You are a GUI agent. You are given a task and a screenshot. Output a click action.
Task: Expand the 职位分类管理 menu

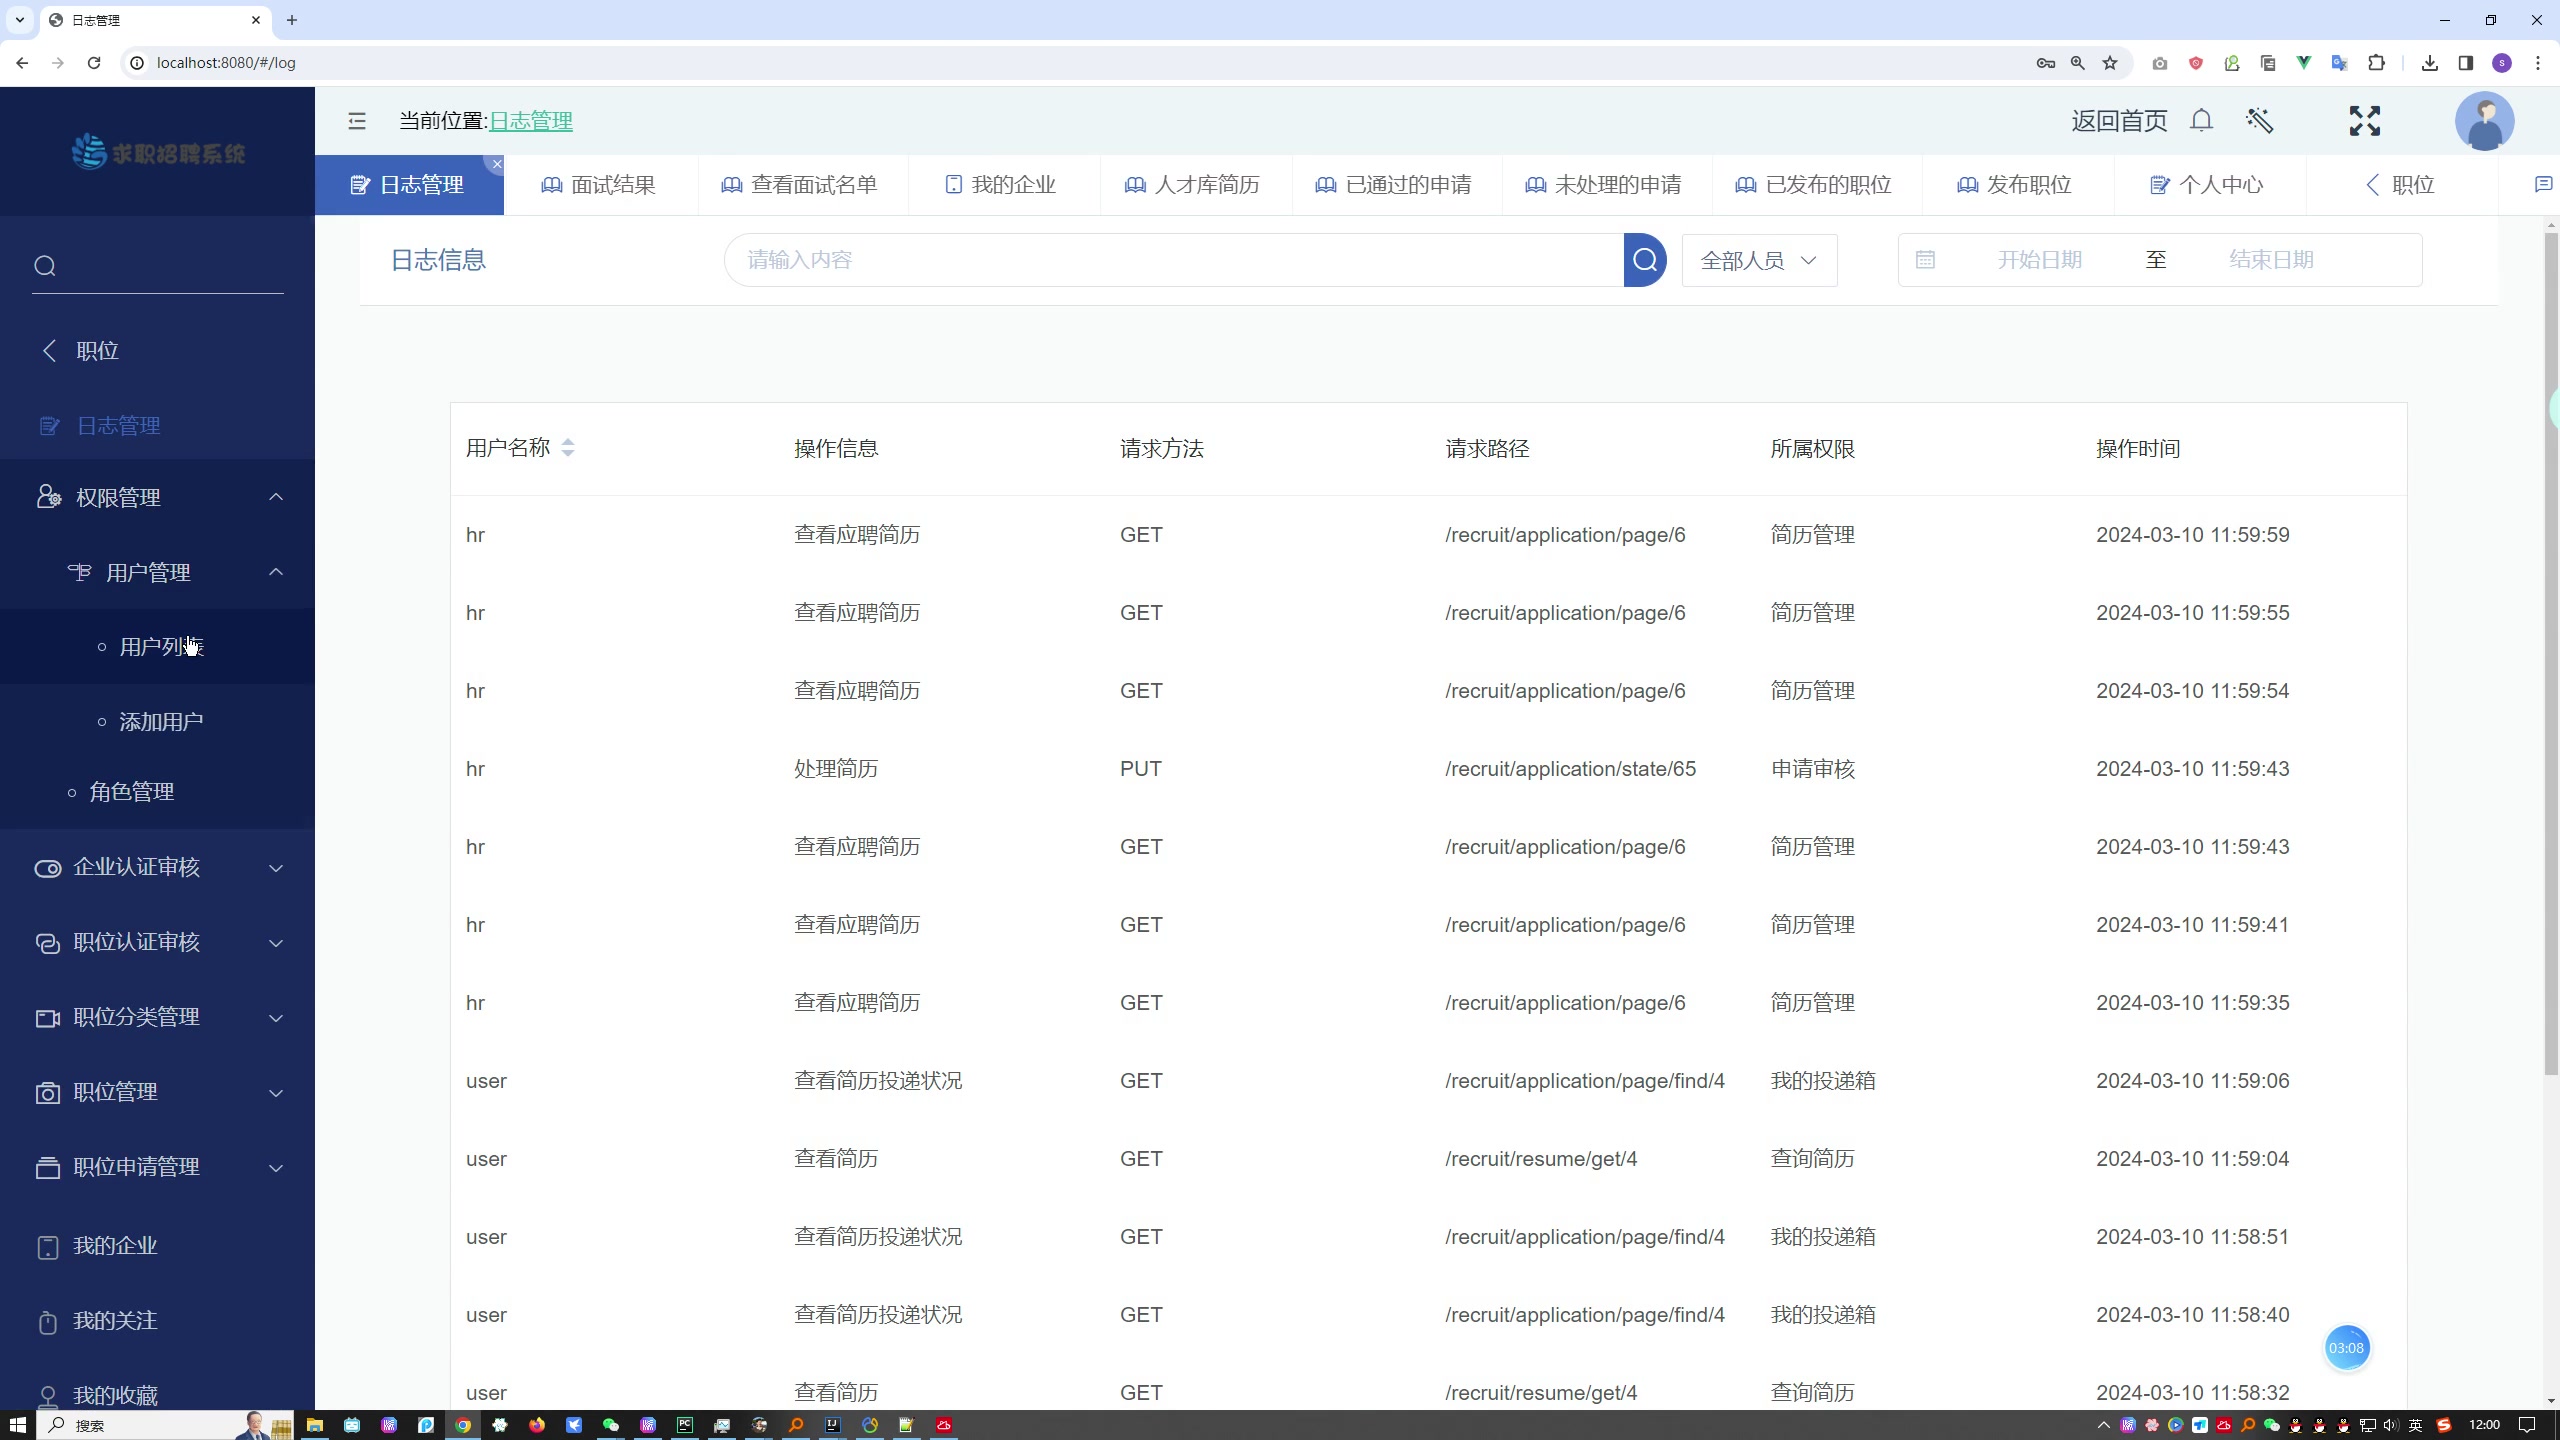click(x=157, y=1017)
